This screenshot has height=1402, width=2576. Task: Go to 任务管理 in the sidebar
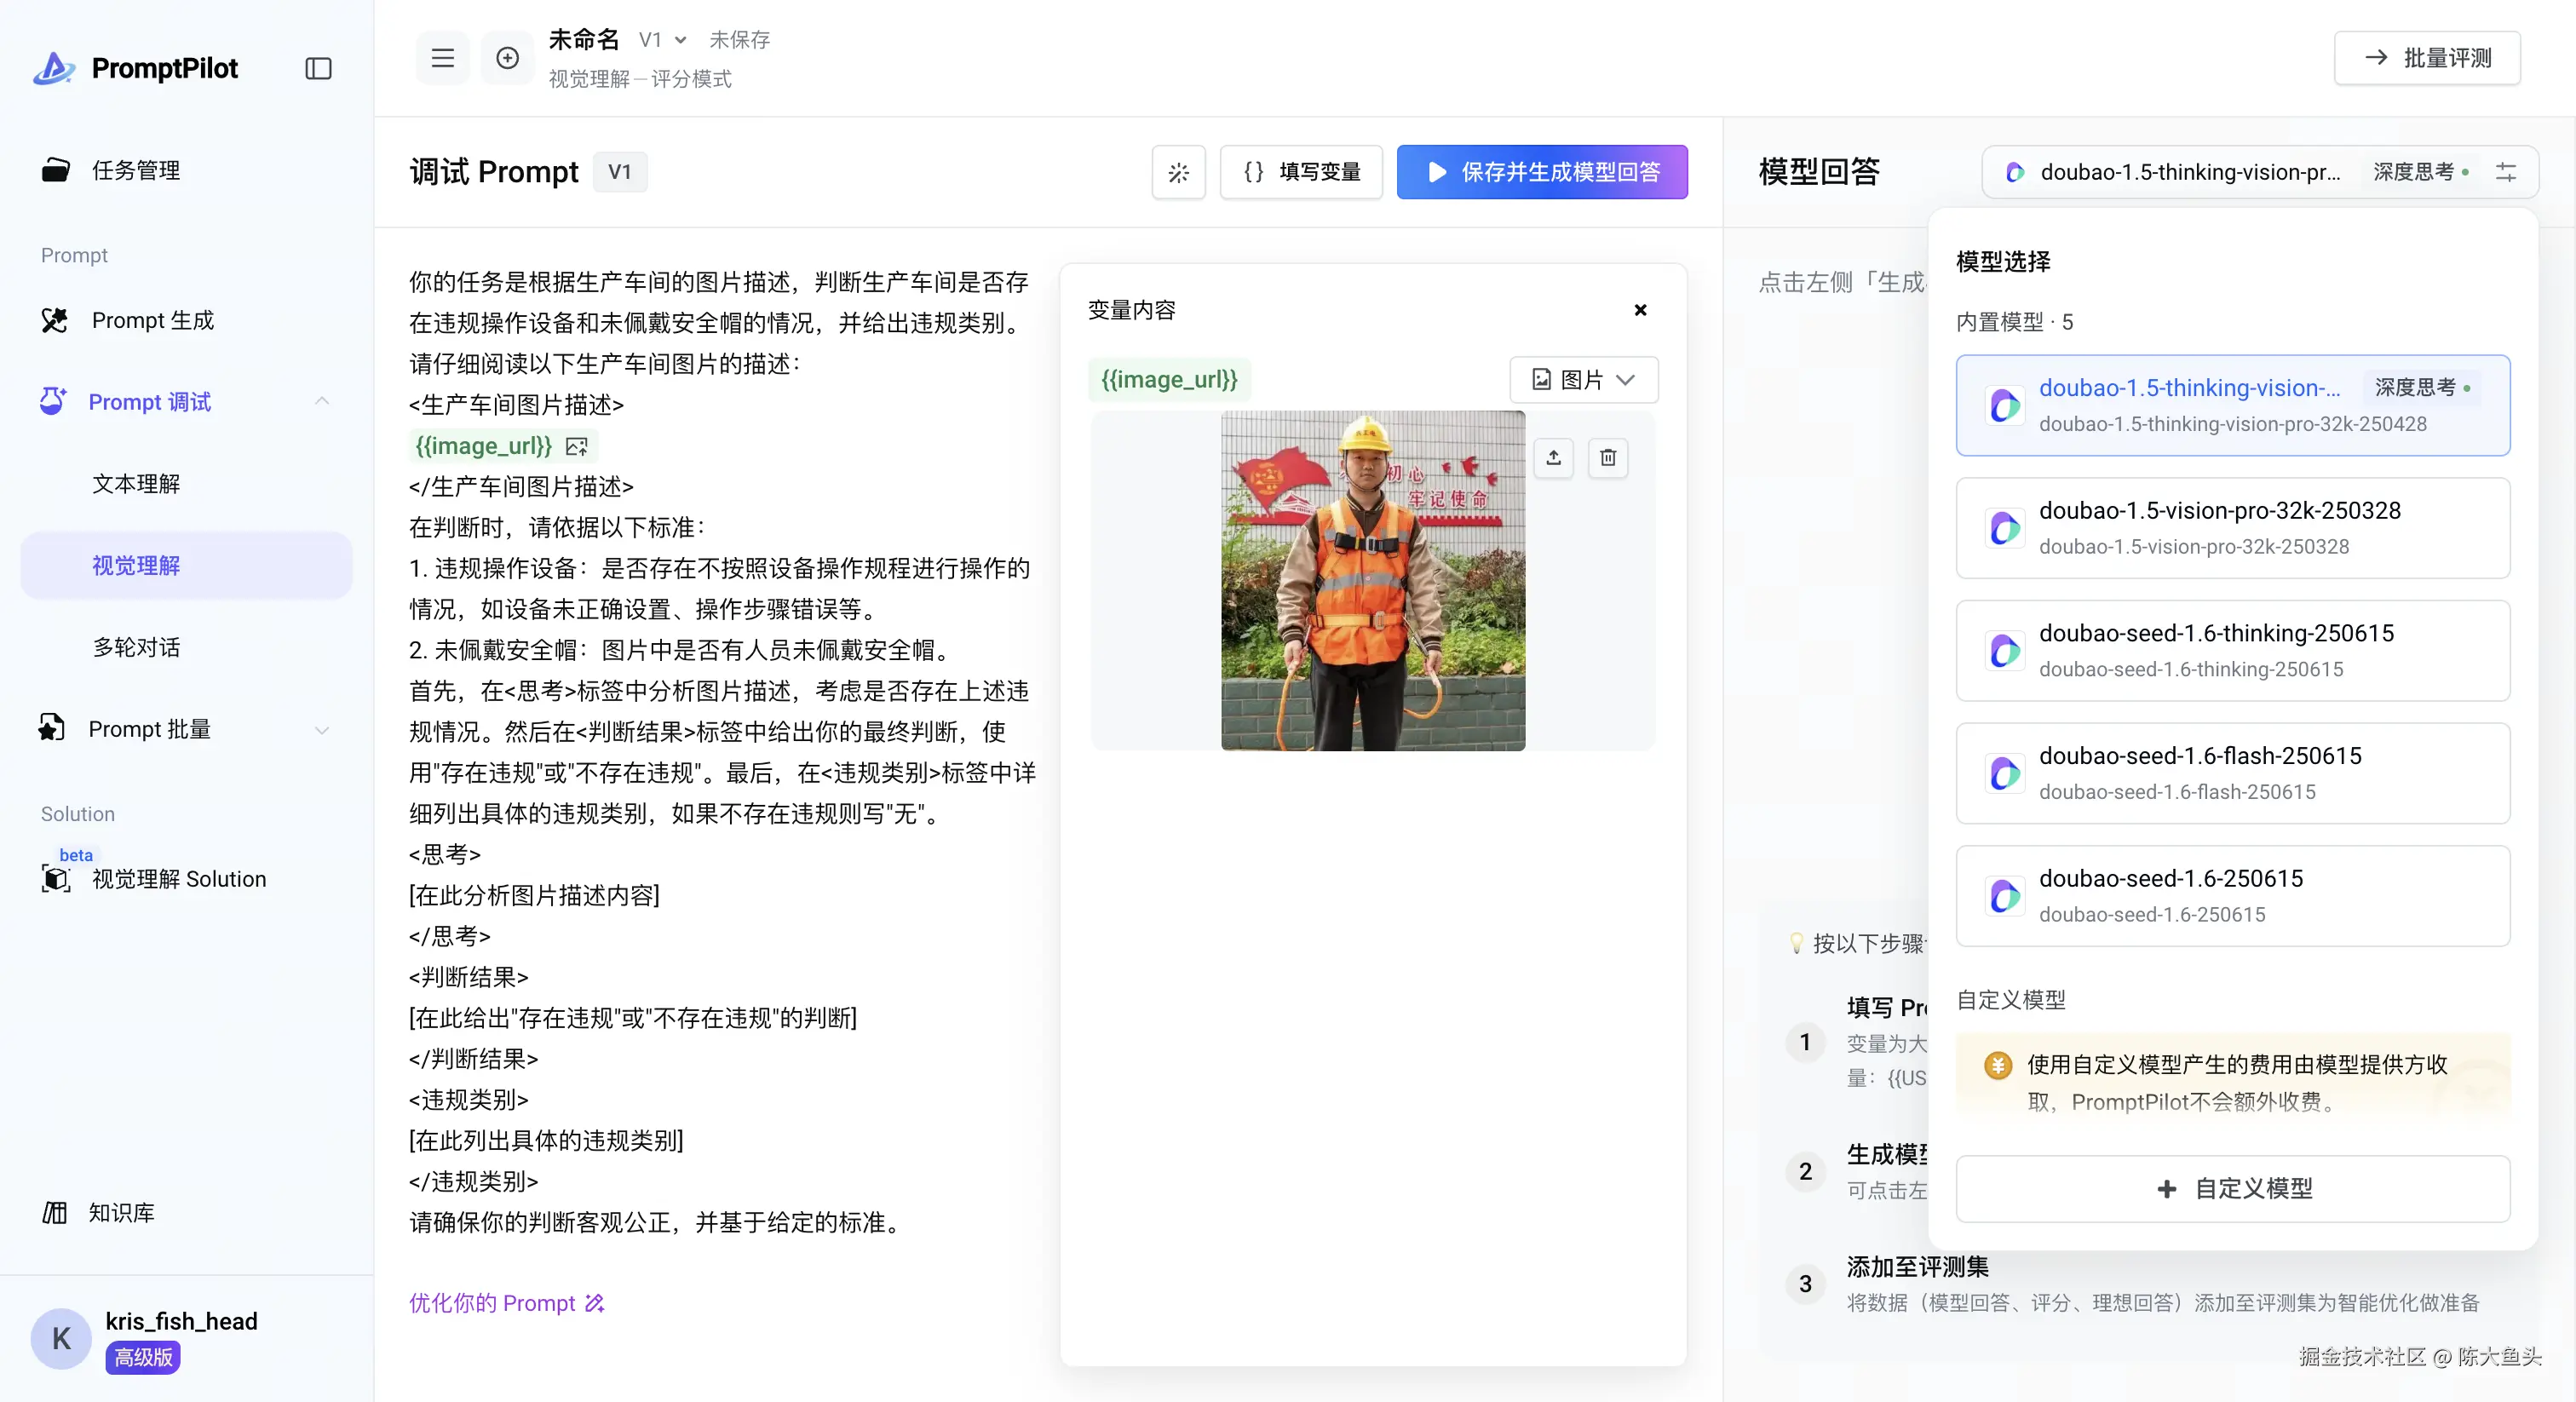click(136, 170)
